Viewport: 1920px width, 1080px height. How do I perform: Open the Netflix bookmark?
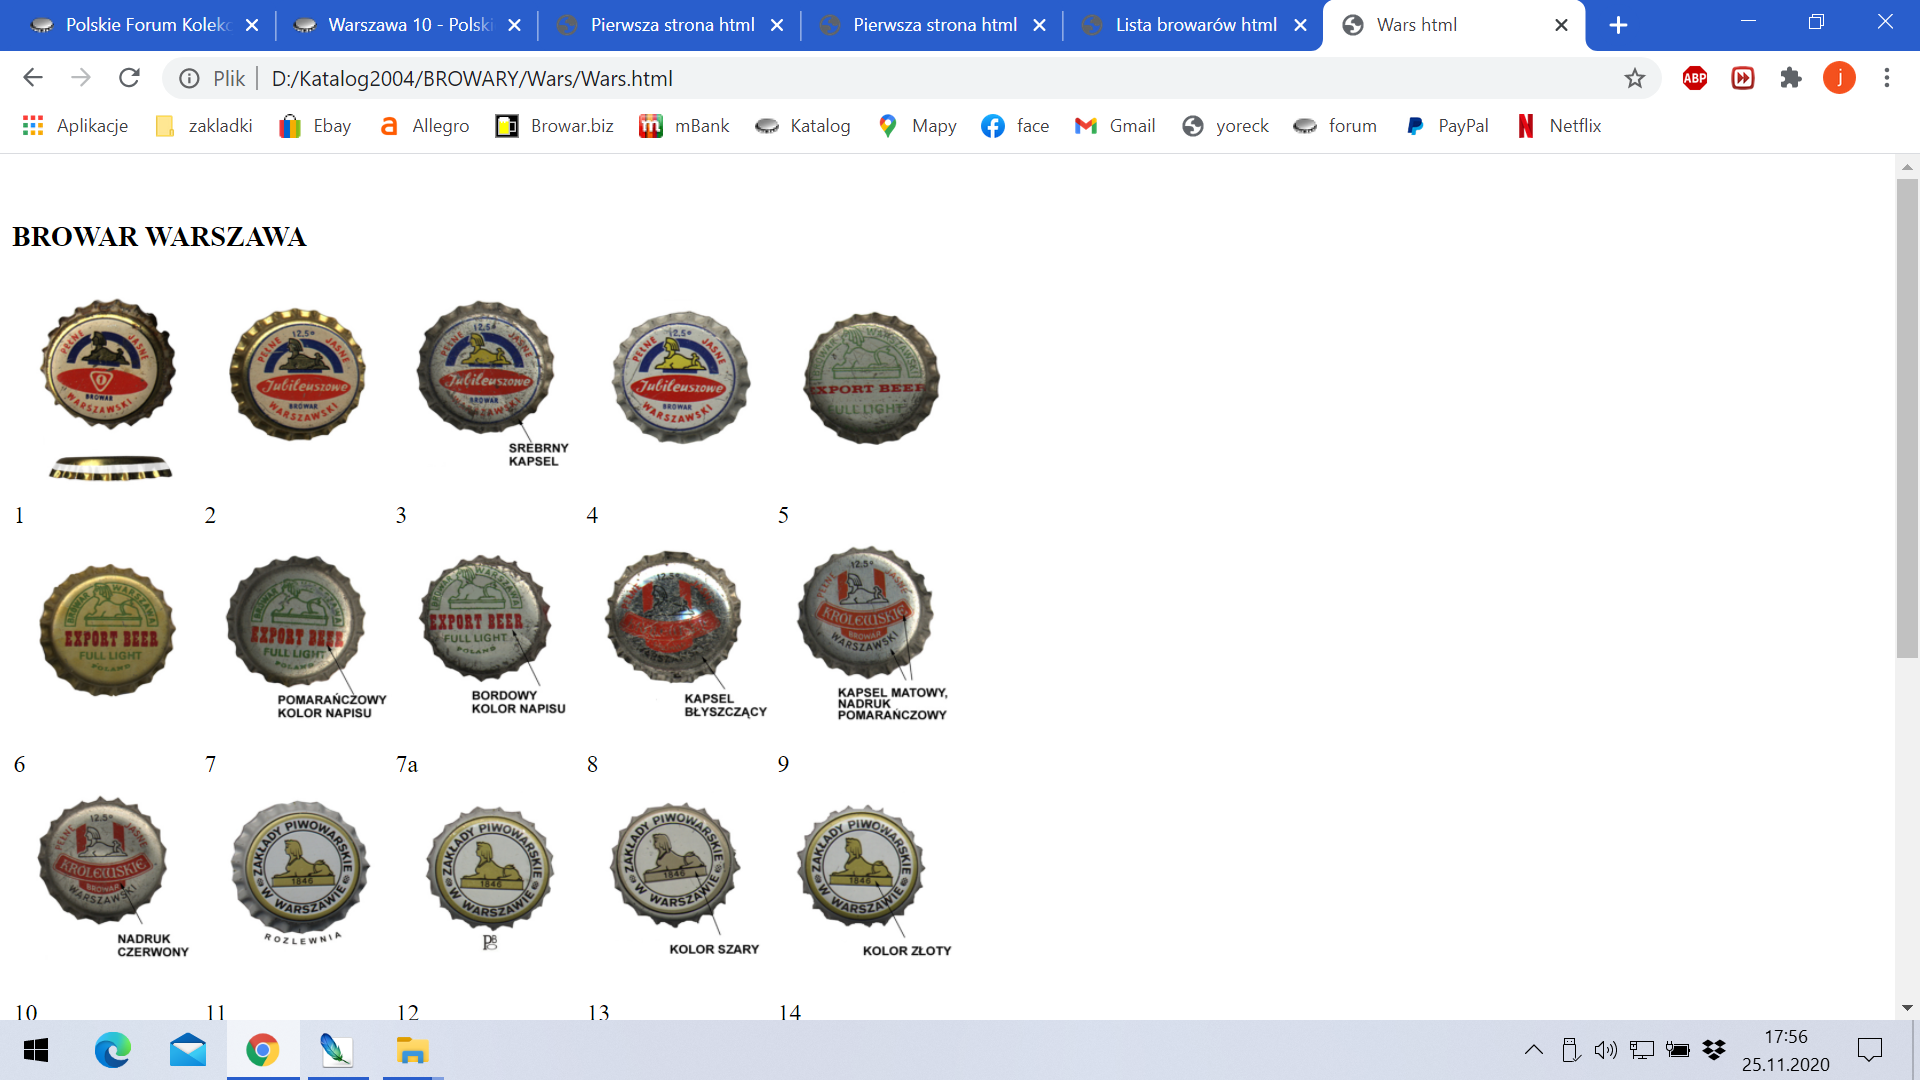click(x=1559, y=126)
